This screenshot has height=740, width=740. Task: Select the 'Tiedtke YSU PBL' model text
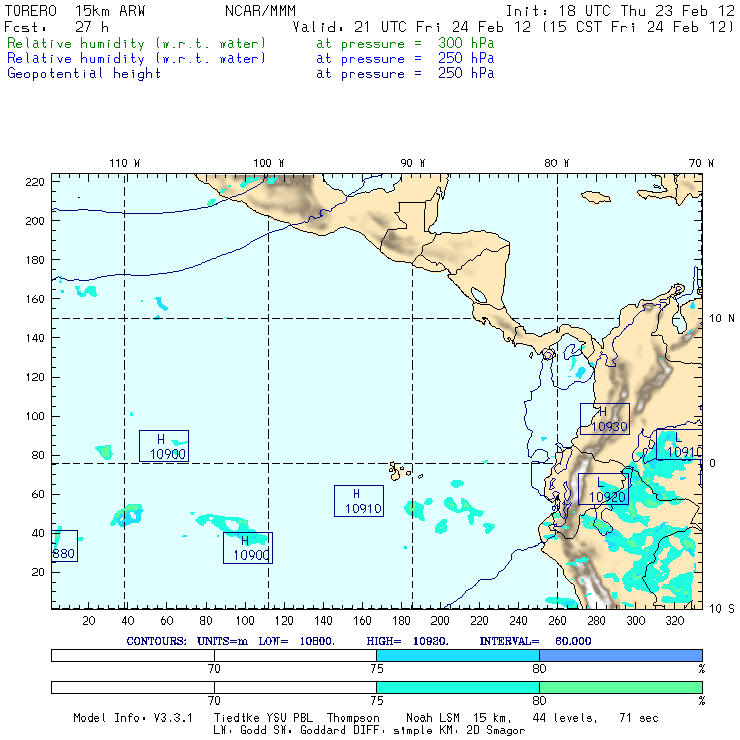[263, 718]
